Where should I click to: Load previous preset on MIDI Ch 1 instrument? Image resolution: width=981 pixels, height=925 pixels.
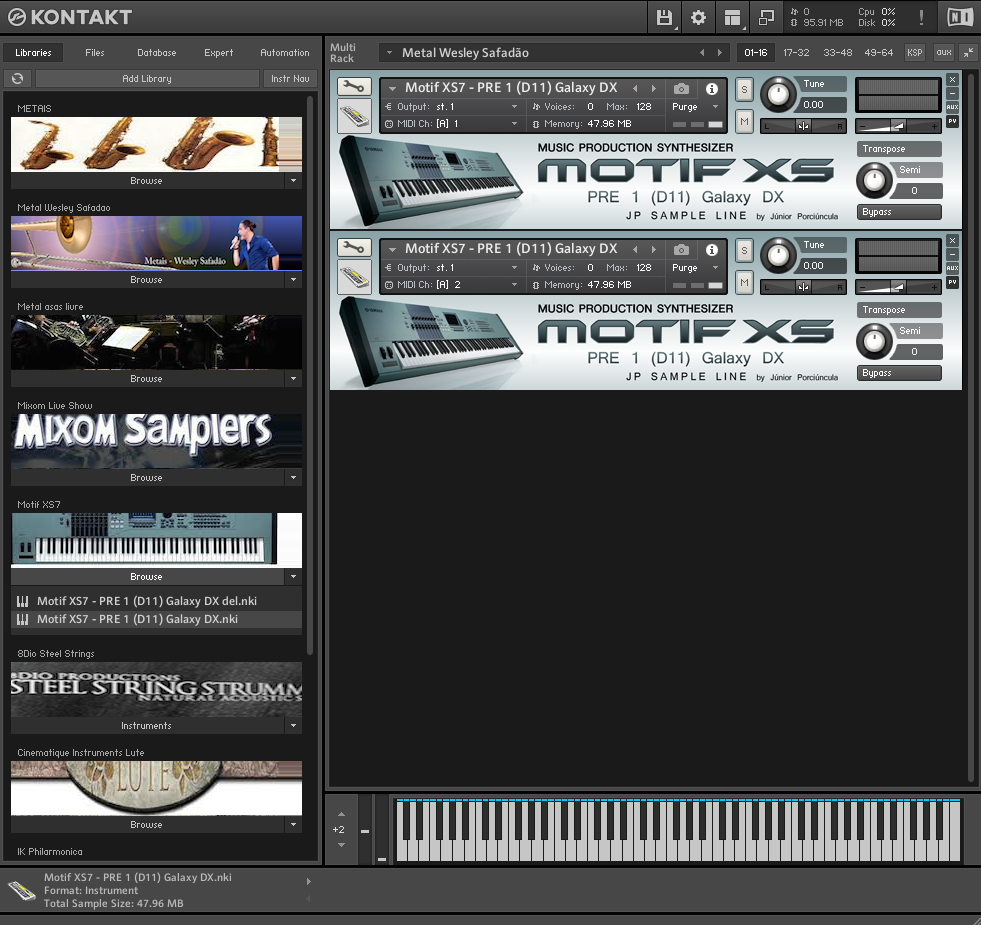click(636, 88)
